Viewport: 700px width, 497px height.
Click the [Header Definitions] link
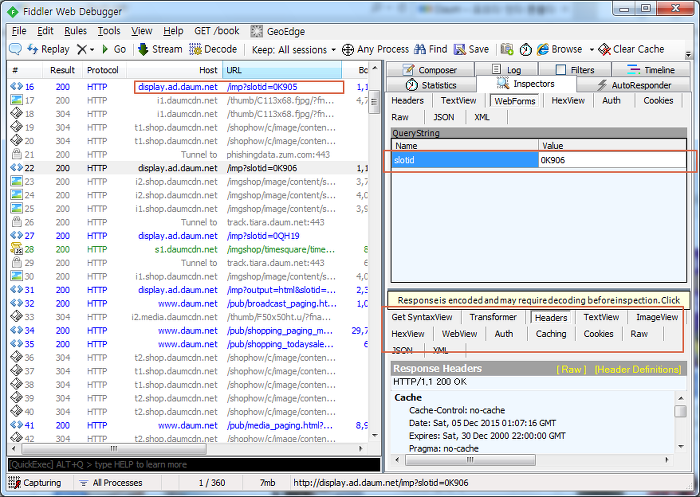(x=638, y=369)
